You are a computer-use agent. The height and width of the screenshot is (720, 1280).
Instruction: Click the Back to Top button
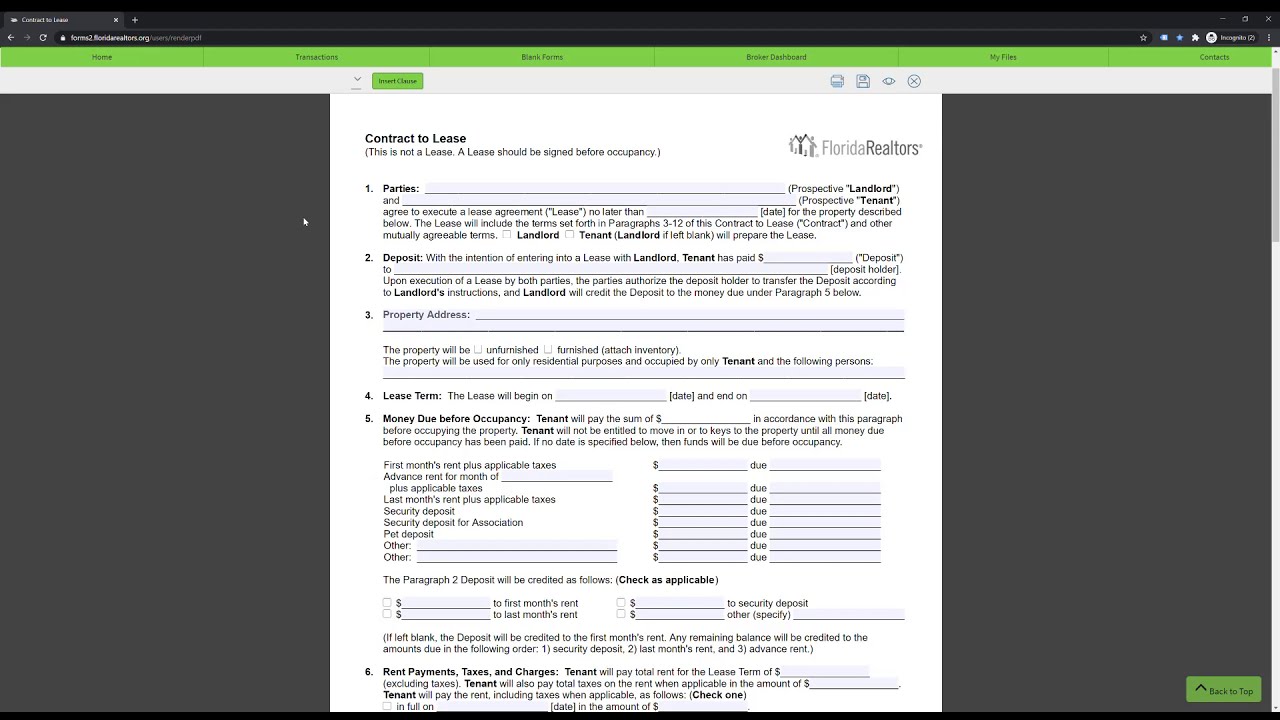coord(1223,690)
